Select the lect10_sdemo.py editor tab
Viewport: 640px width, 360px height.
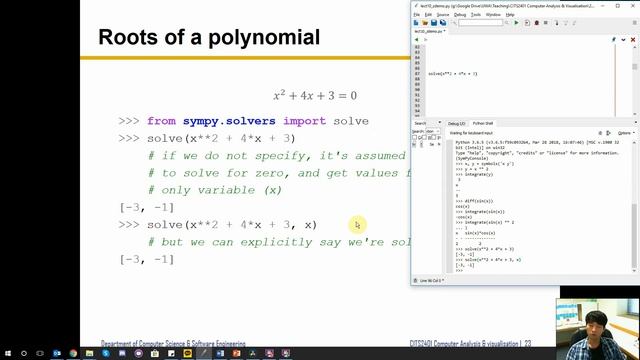coord(429,31)
